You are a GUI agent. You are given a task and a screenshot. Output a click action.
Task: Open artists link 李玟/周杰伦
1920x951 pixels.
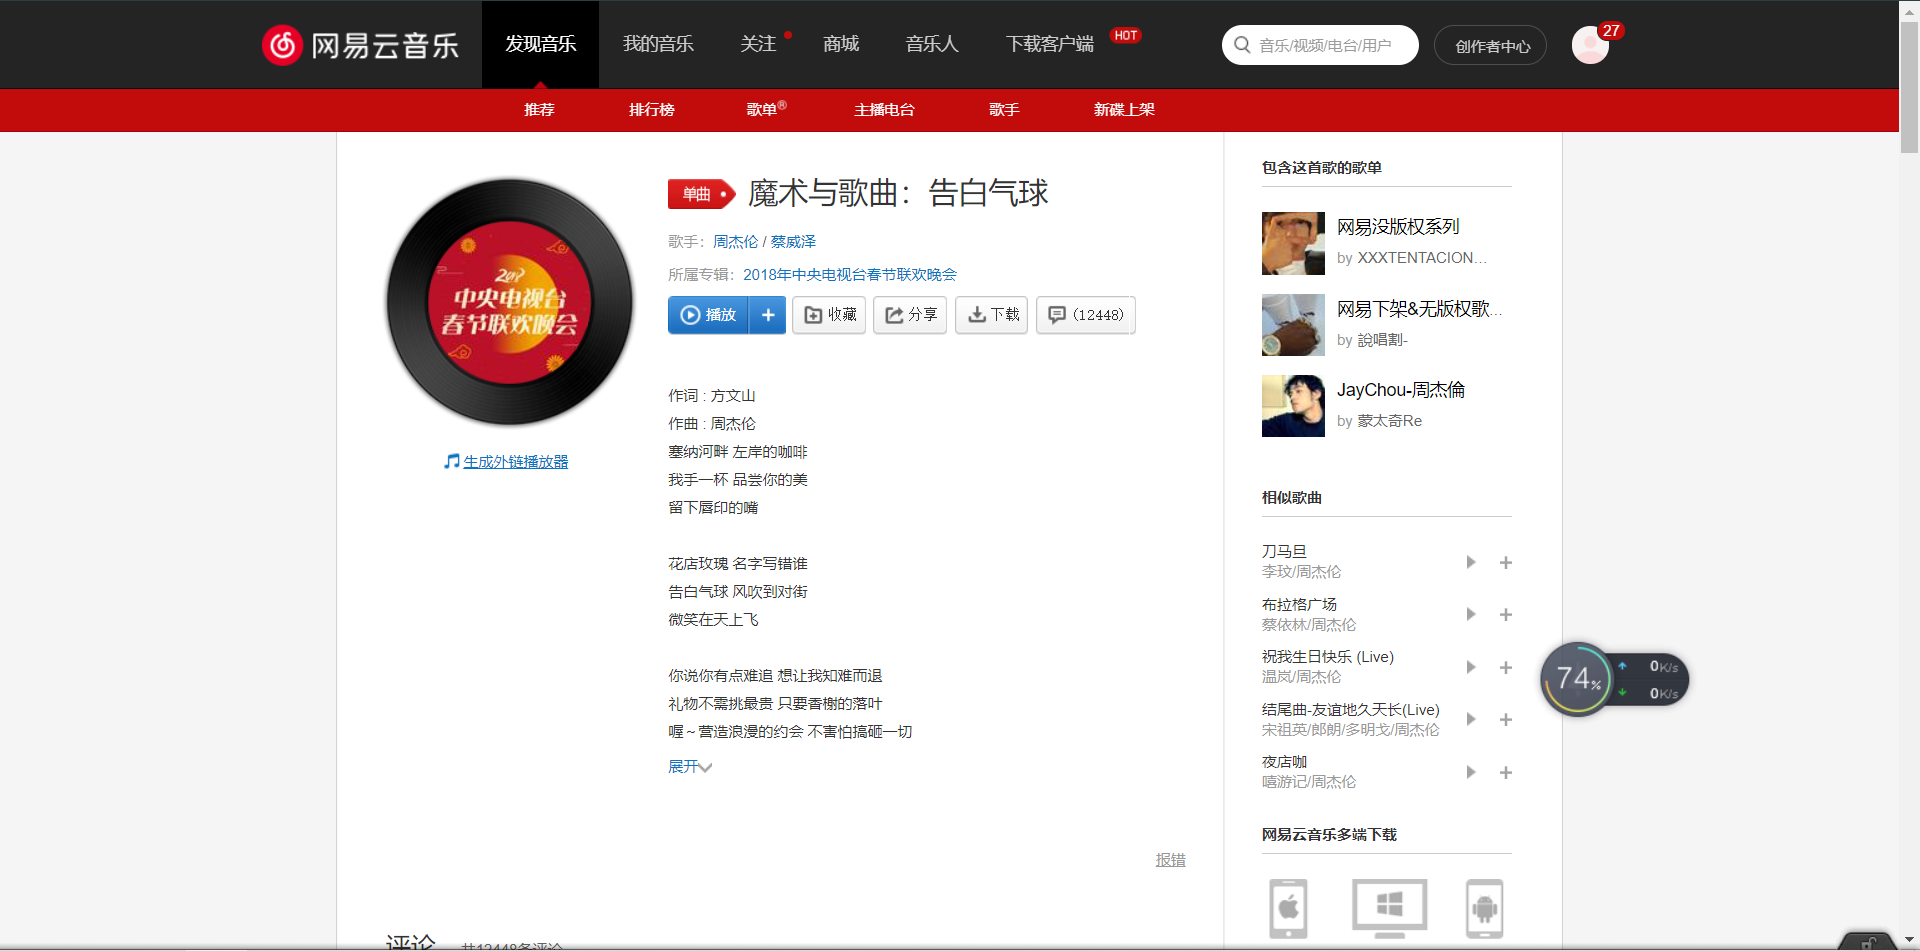pos(1301,572)
